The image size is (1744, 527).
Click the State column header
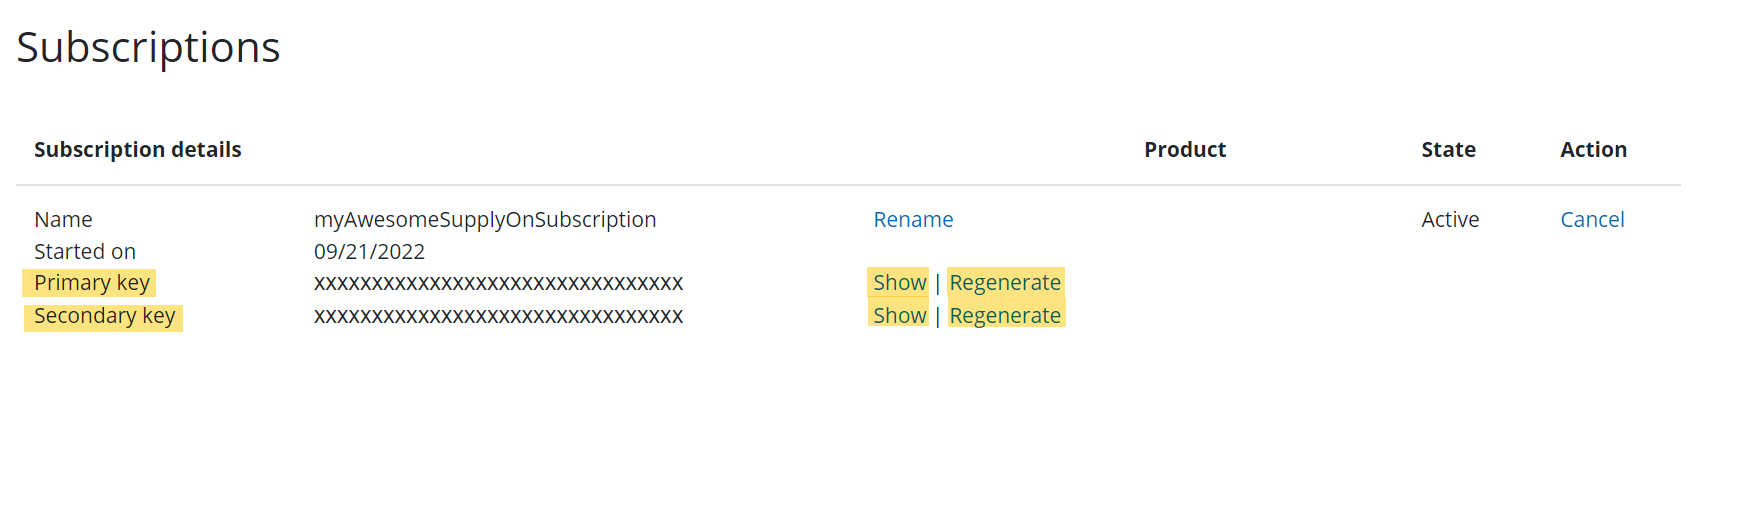point(1448,150)
